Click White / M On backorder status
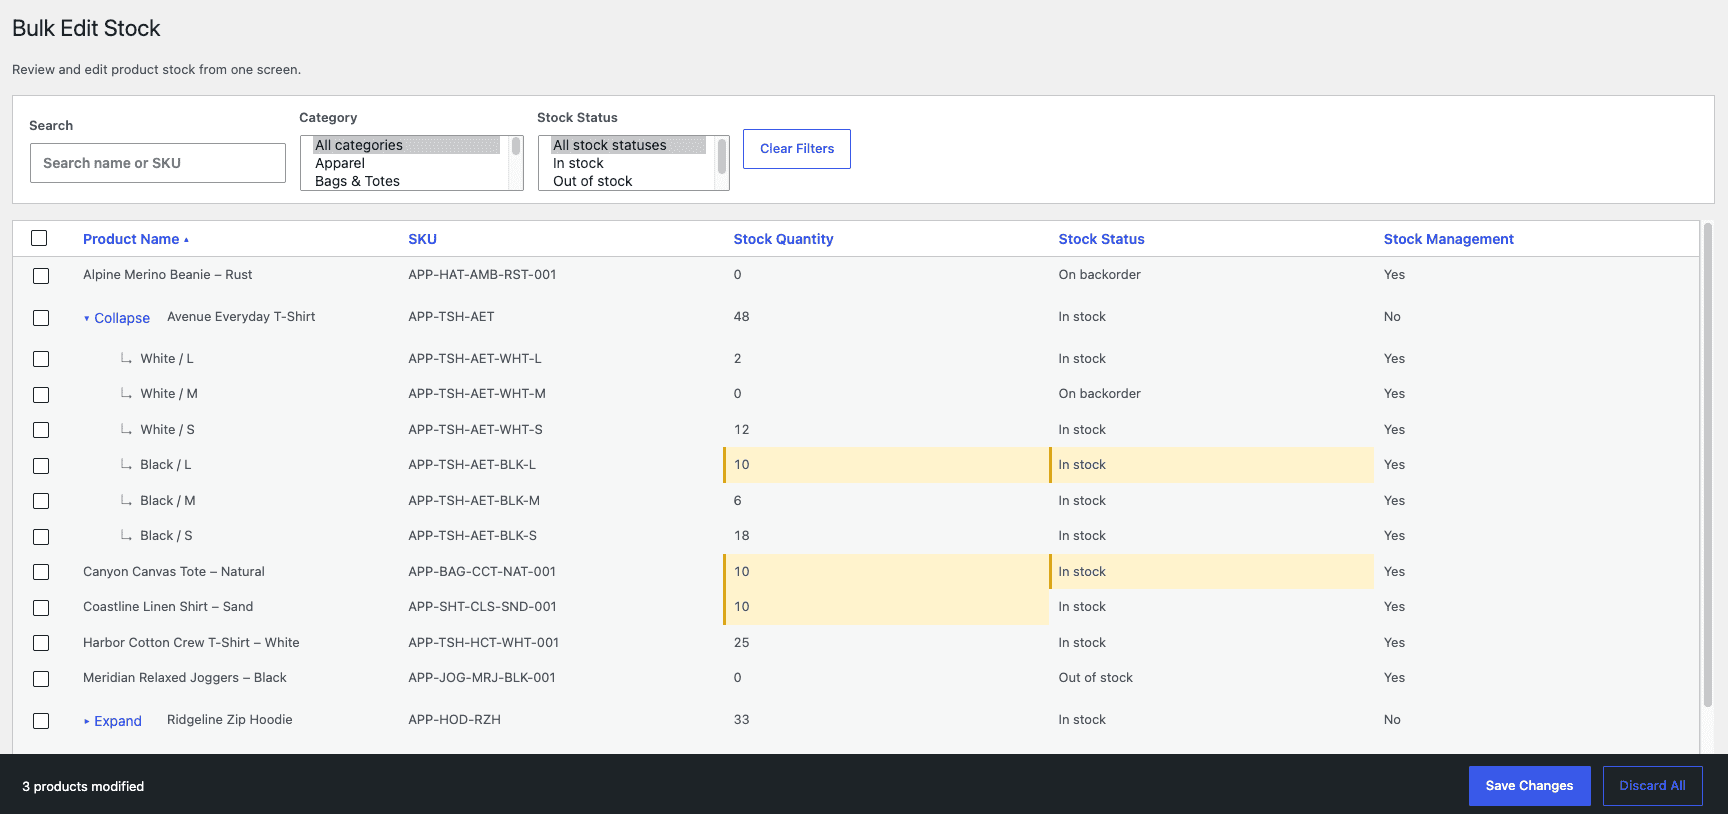Viewport: 1728px width, 814px height. point(1099,394)
